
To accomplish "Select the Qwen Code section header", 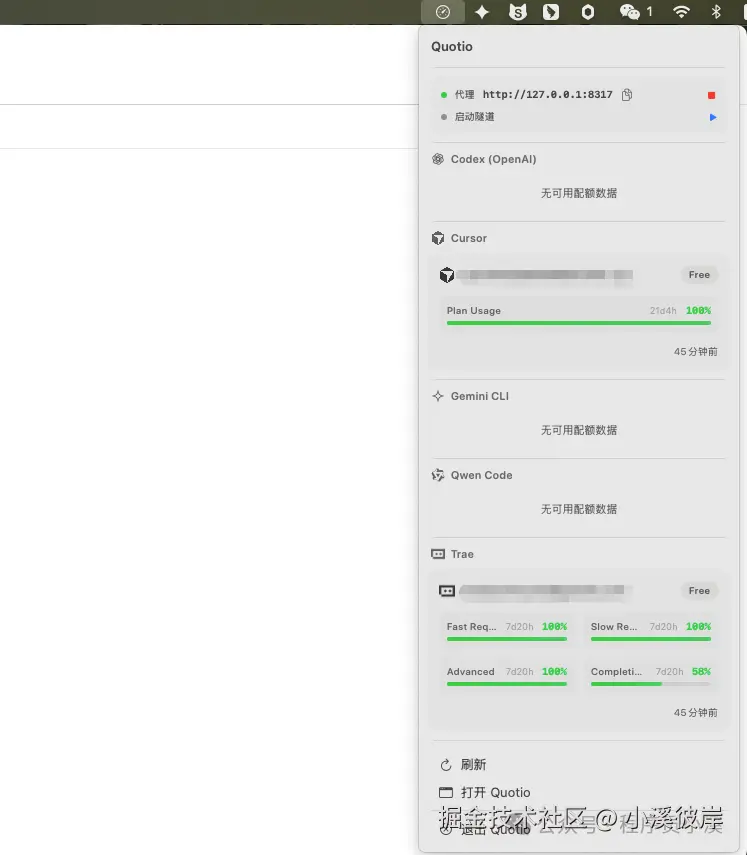I will [481, 475].
